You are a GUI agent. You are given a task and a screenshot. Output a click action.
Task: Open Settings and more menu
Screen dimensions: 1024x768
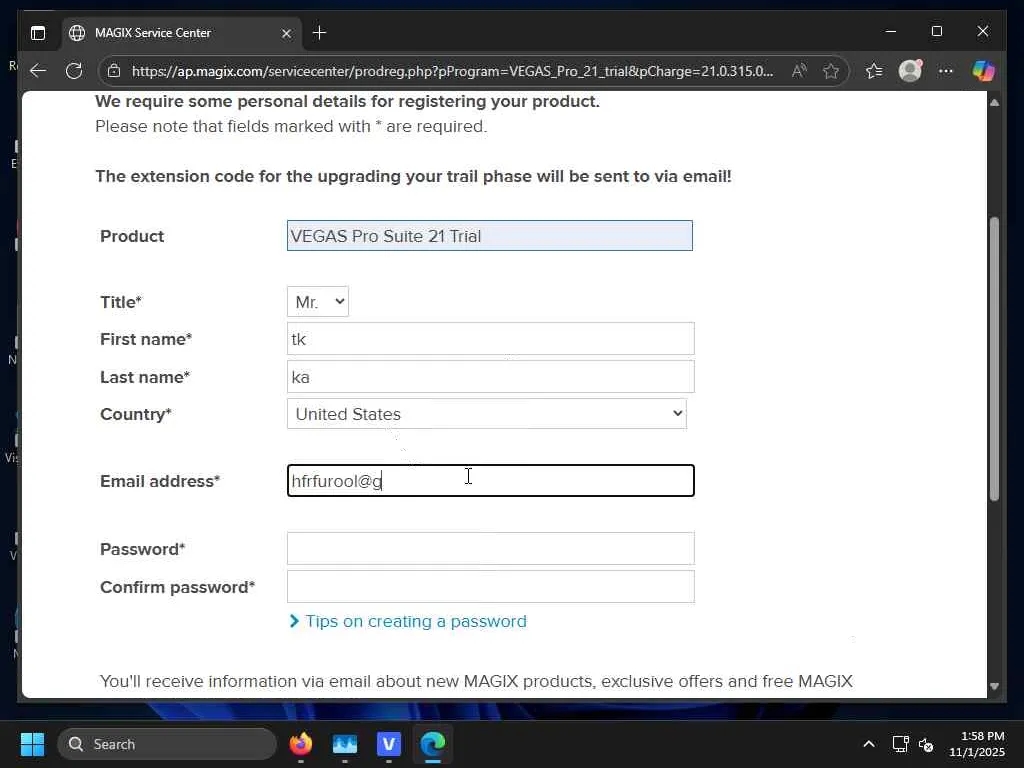[946, 71]
